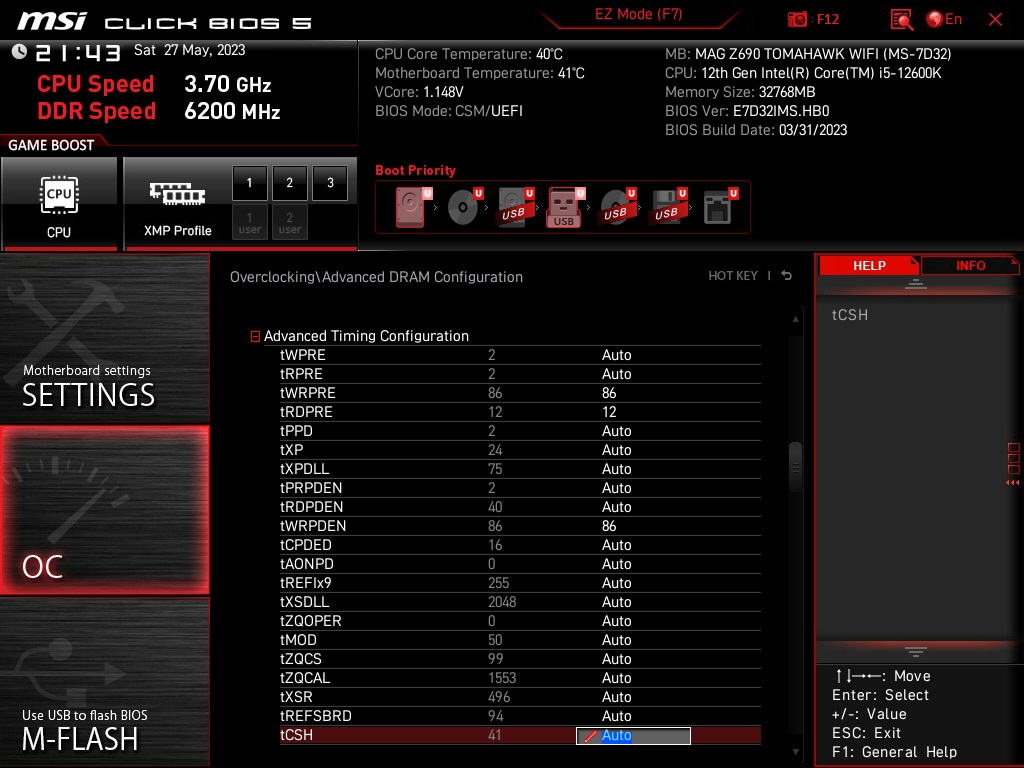Select the tPRPDEN row
The image size is (1024, 768).
pos(520,488)
